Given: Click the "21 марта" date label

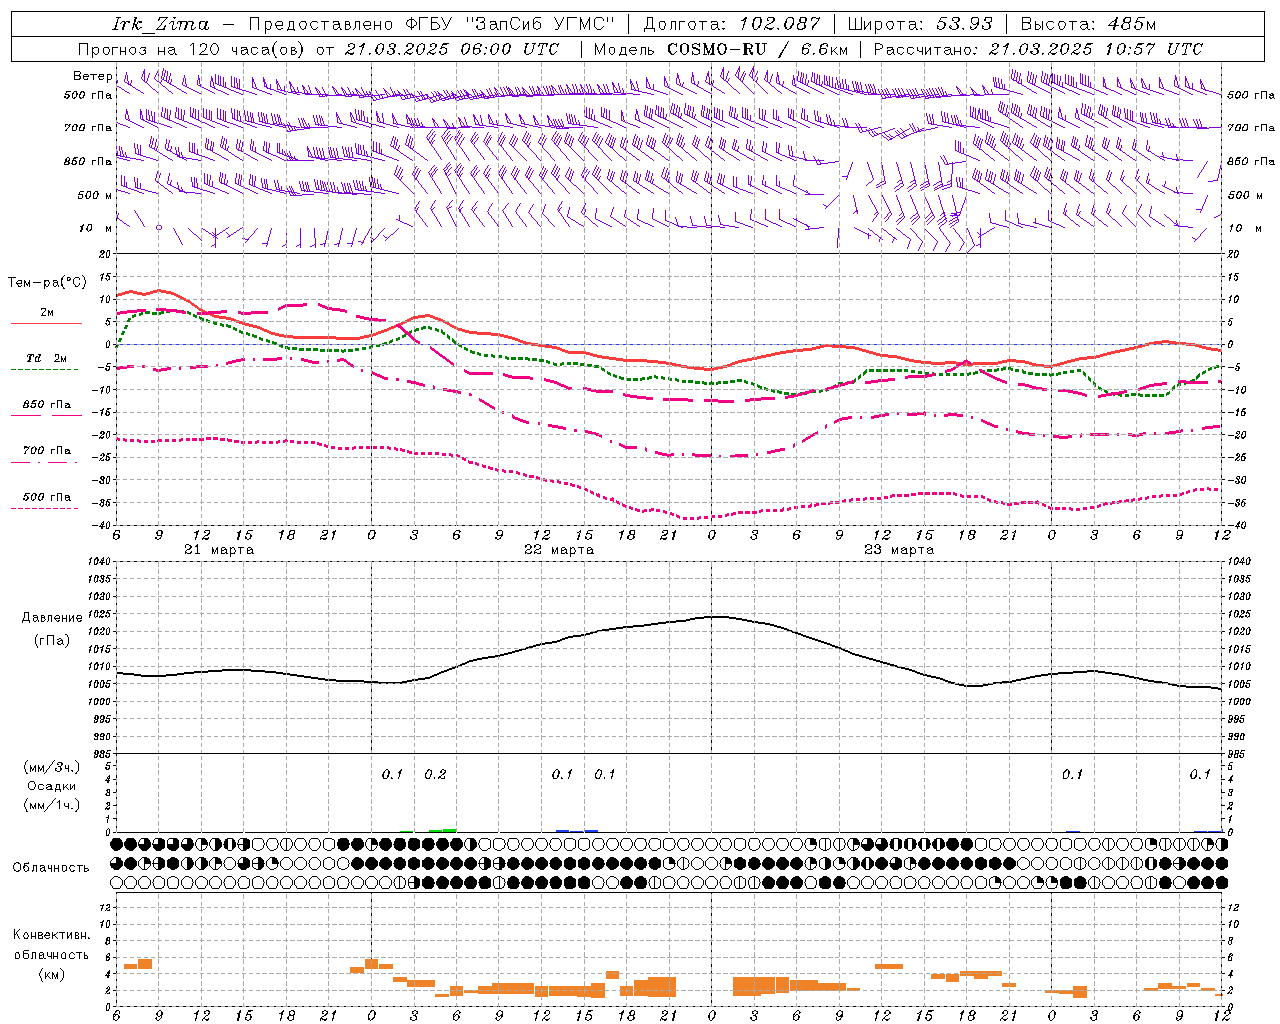Looking at the screenshot, I should tap(219, 550).
